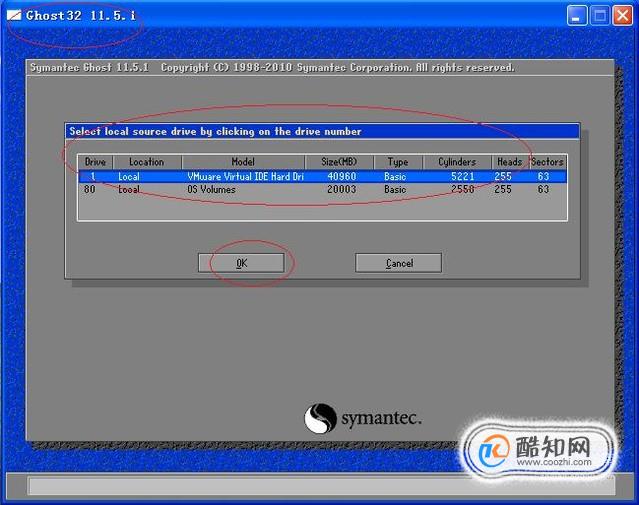This screenshot has width=639, height=505.
Task: Click the OS Volumes model cell
Action: tap(212, 189)
